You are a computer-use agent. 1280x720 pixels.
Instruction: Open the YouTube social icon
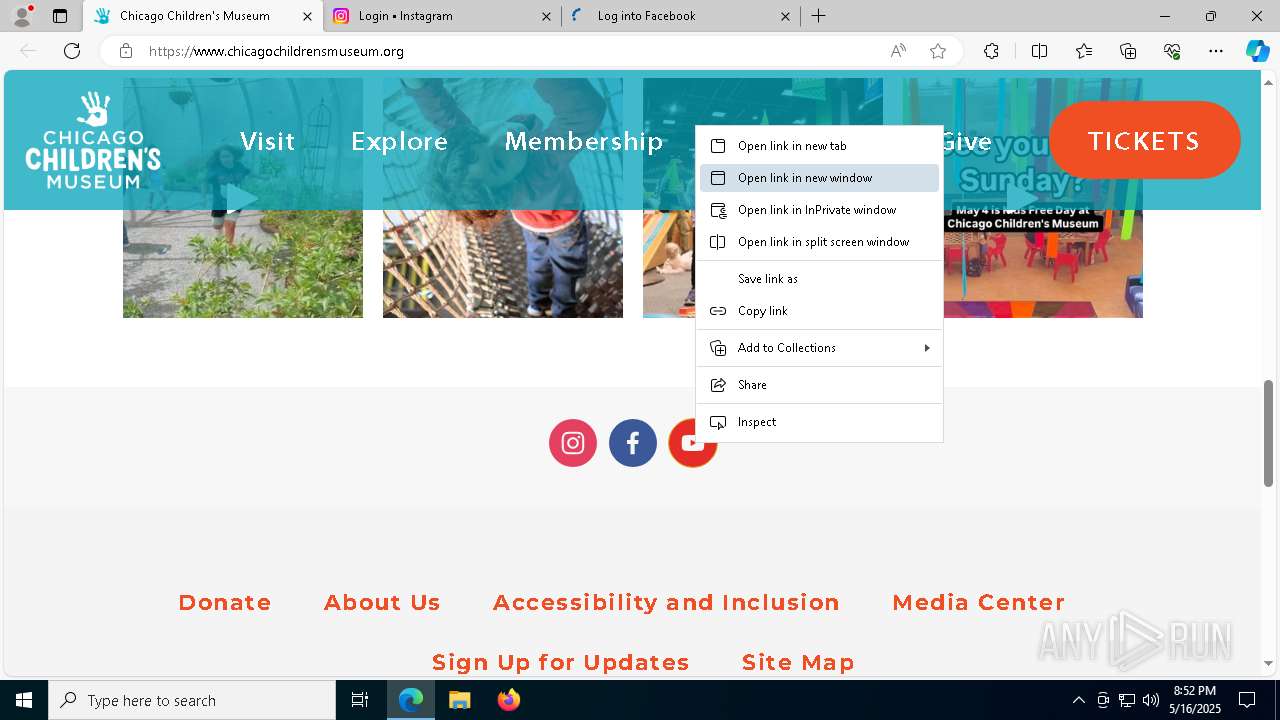[693, 443]
